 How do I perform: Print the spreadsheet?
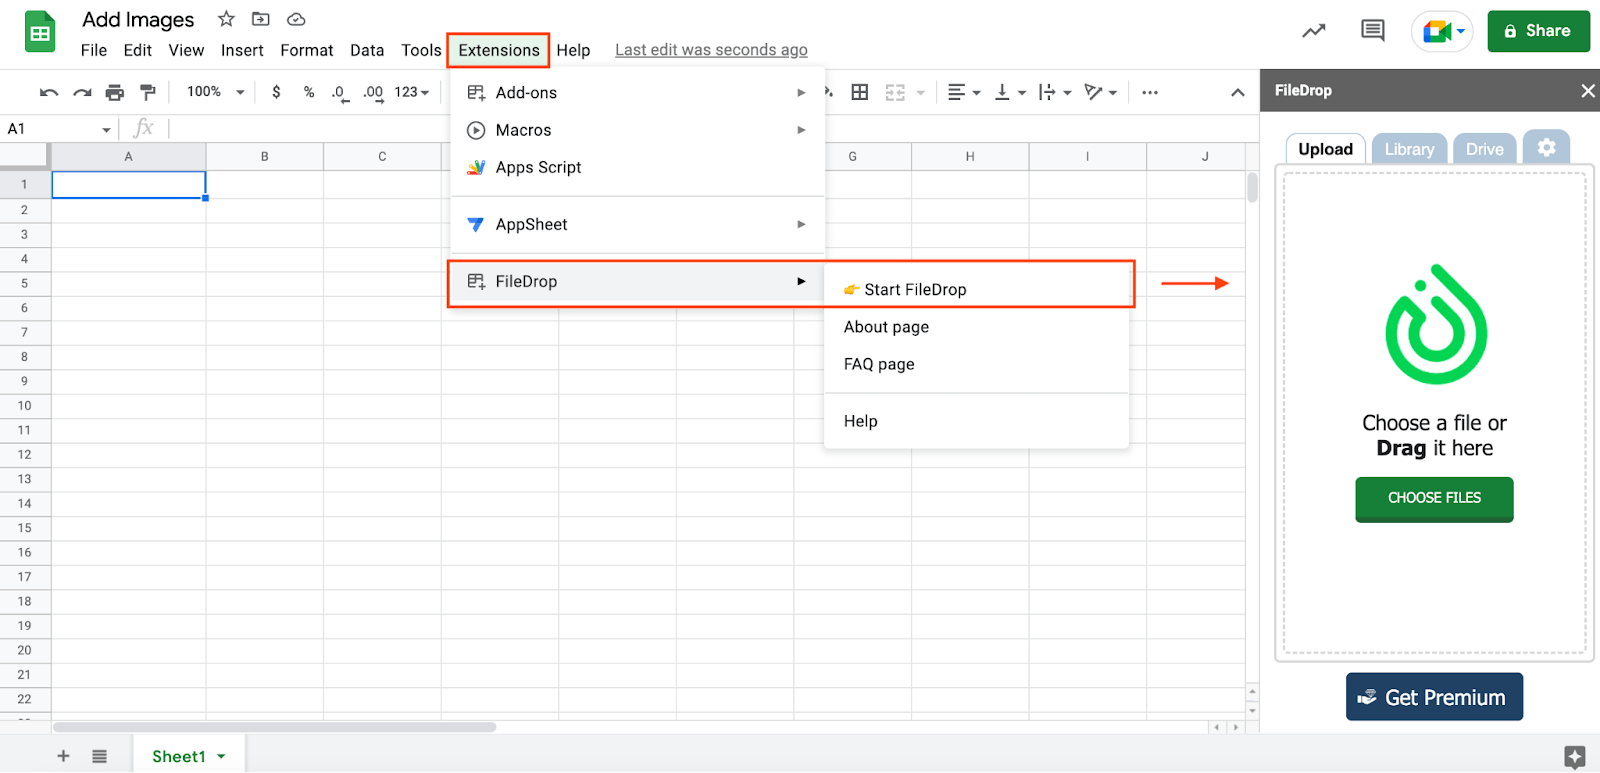click(x=115, y=92)
